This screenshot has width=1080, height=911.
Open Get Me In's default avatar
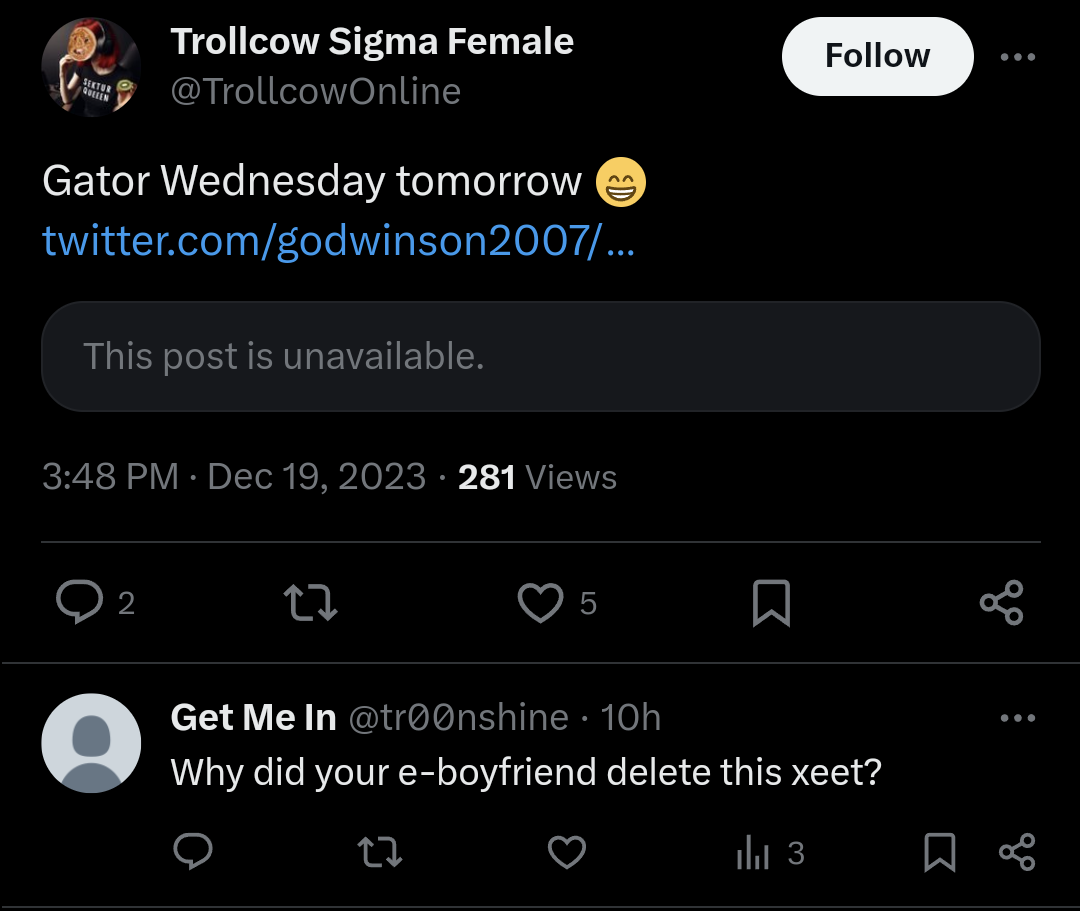91,743
